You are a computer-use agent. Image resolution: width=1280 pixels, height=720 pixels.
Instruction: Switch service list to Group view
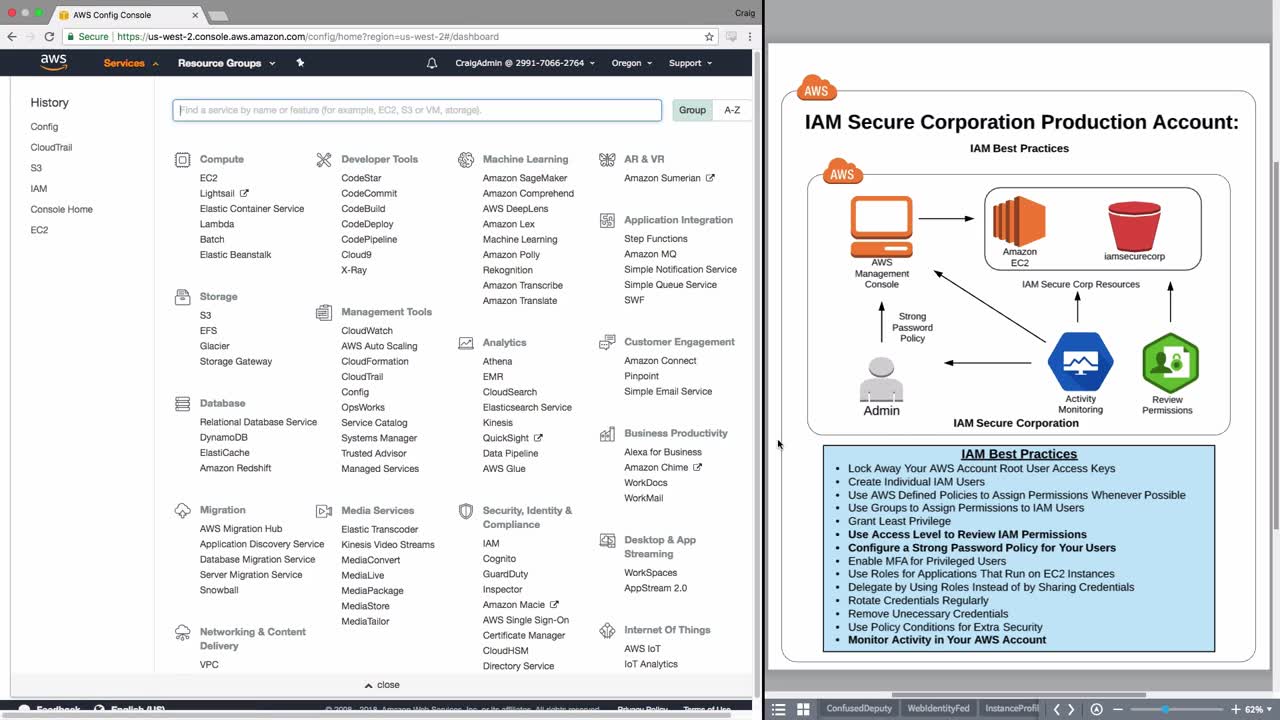tap(692, 110)
